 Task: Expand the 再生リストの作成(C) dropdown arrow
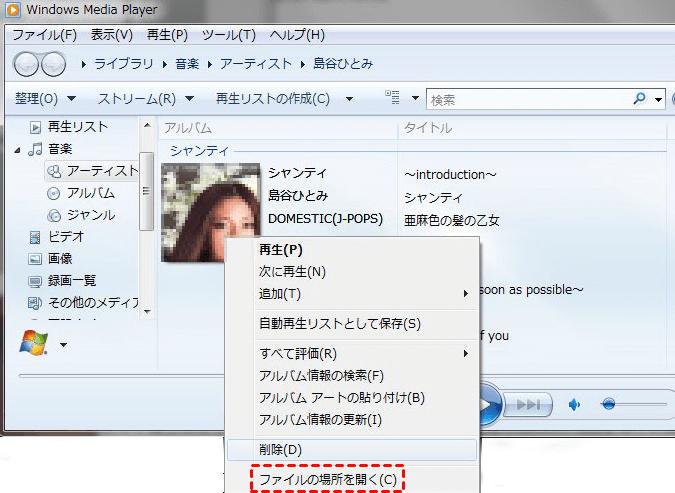click(349, 99)
